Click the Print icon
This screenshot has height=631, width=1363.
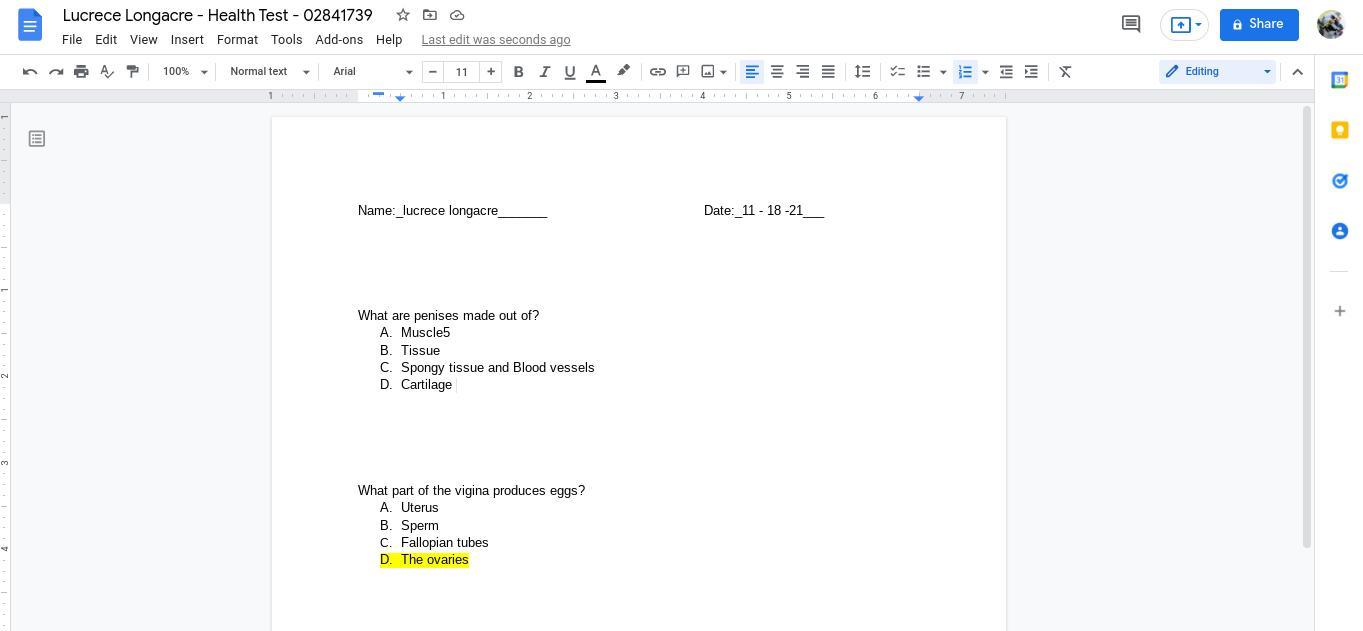(81, 72)
